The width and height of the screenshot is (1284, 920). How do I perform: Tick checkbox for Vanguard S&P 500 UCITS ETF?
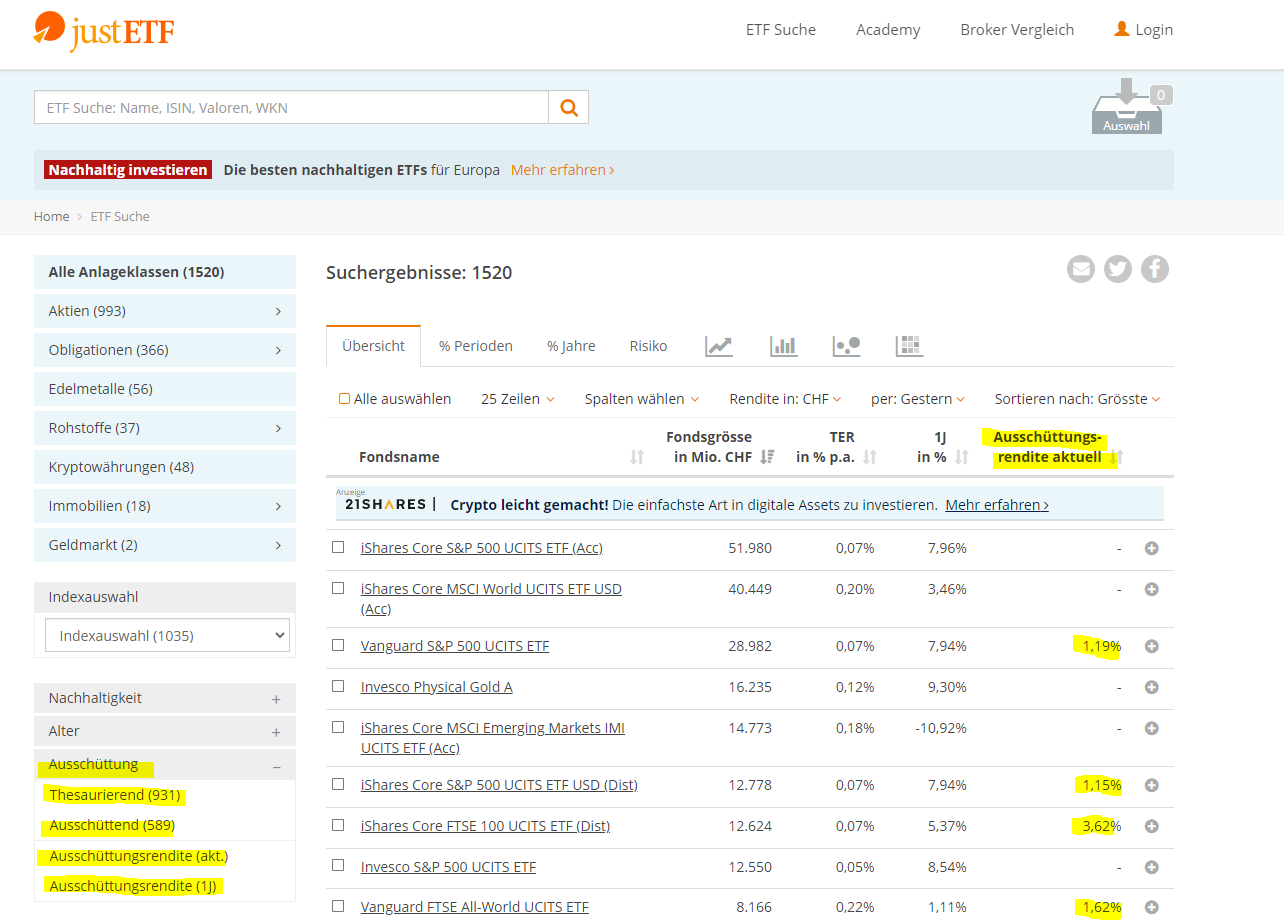[x=338, y=645]
